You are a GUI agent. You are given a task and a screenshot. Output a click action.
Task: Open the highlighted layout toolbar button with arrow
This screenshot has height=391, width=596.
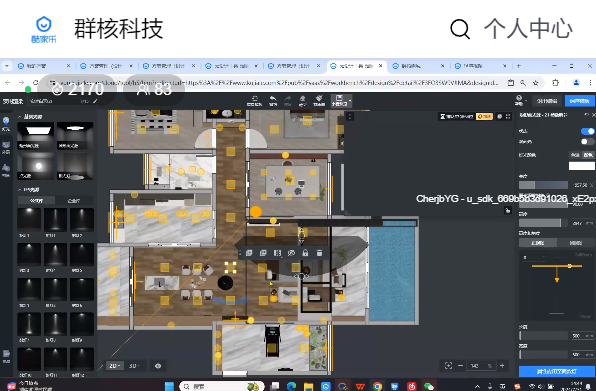341,100
